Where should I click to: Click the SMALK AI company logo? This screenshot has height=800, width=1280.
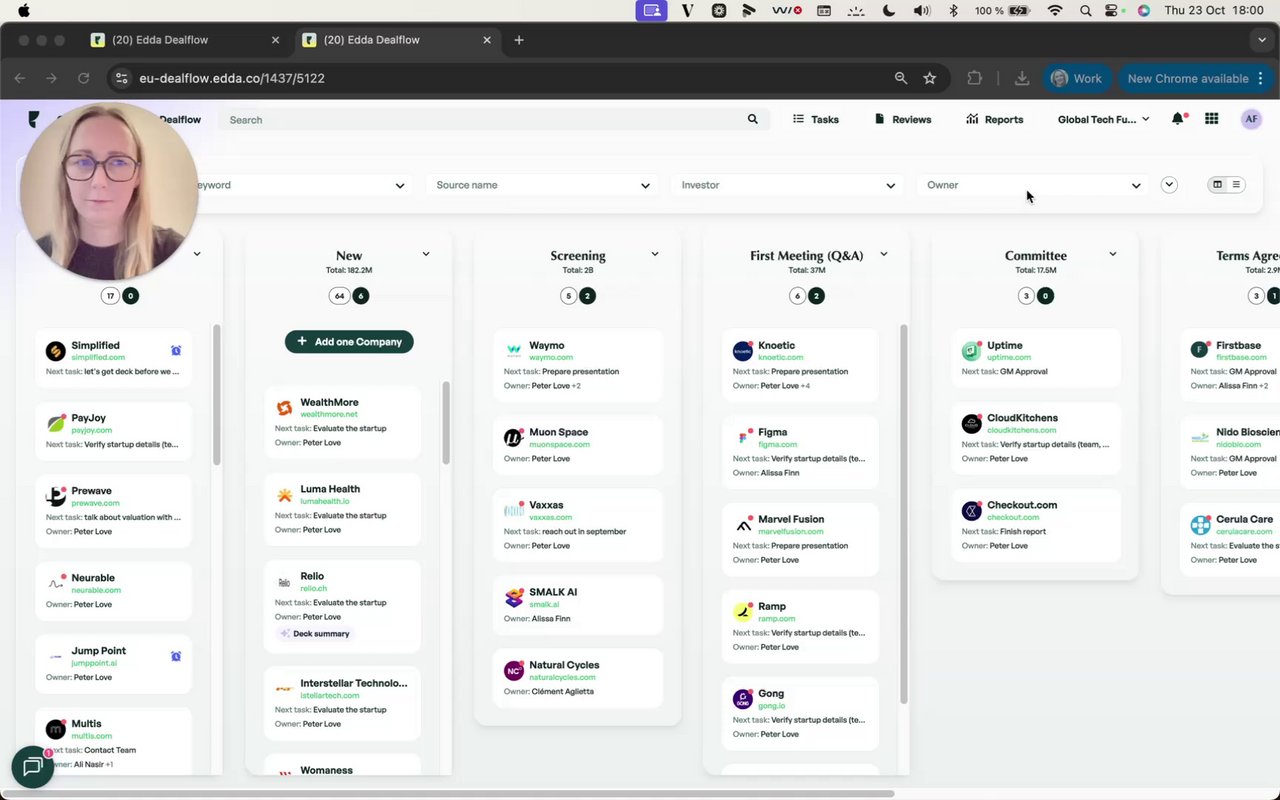[x=514, y=598]
